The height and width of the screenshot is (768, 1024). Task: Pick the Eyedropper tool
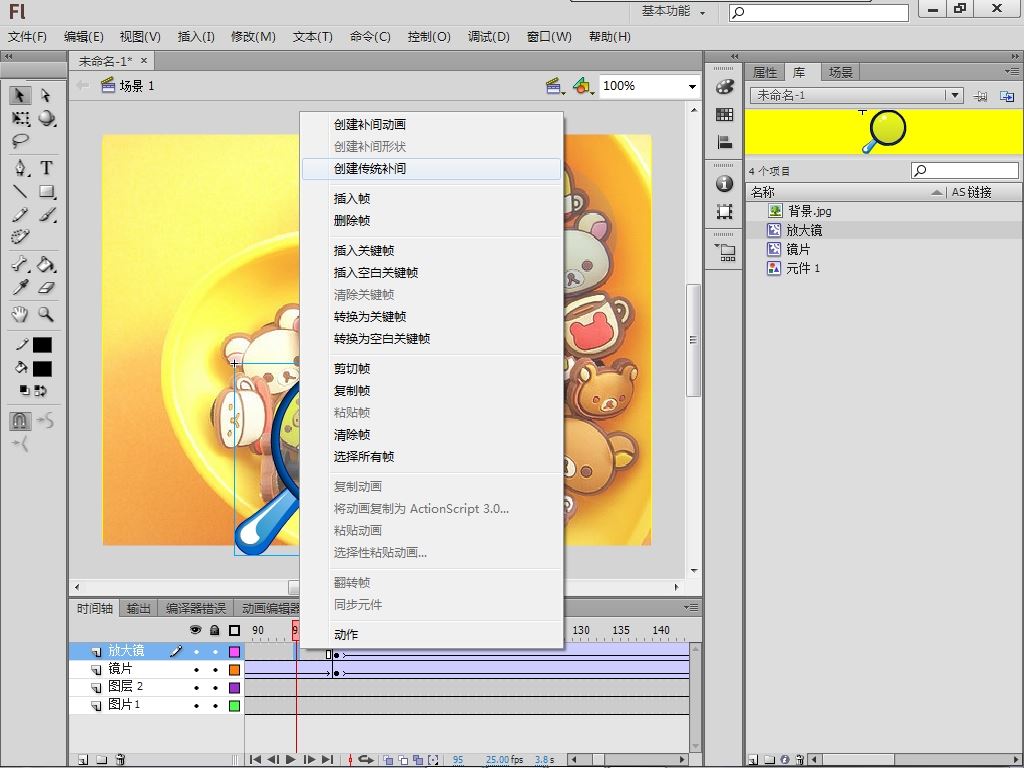(x=20, y=287)
